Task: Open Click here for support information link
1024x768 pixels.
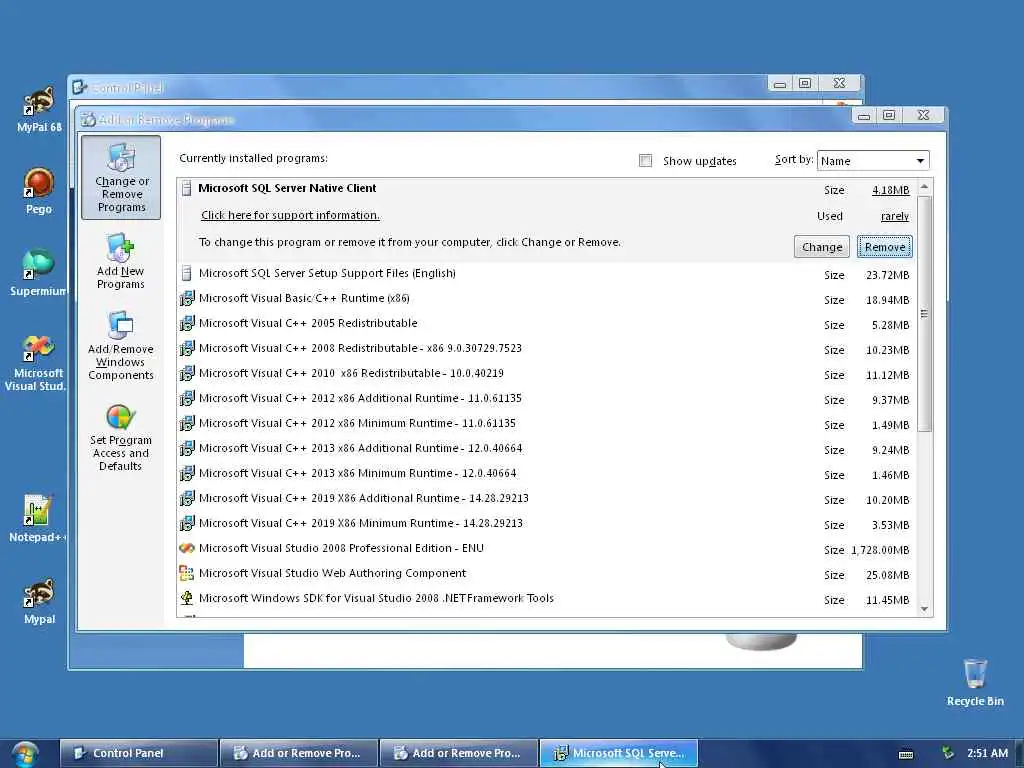Action: pos(290,215)
